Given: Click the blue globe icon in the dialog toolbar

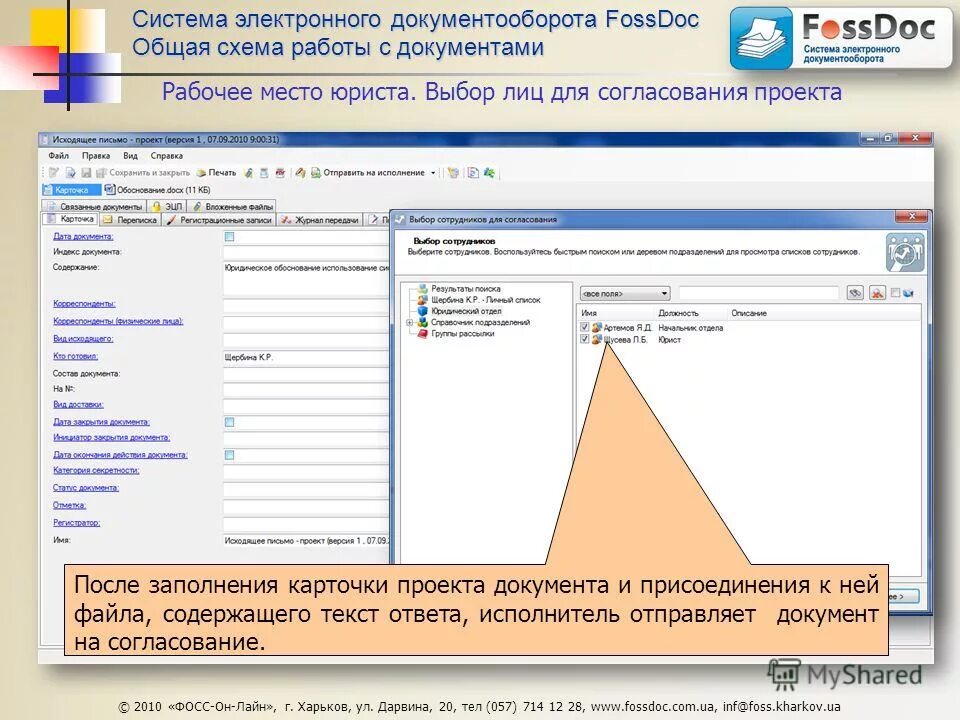Looking at the screenshot, I should click(x=908, y=293).
